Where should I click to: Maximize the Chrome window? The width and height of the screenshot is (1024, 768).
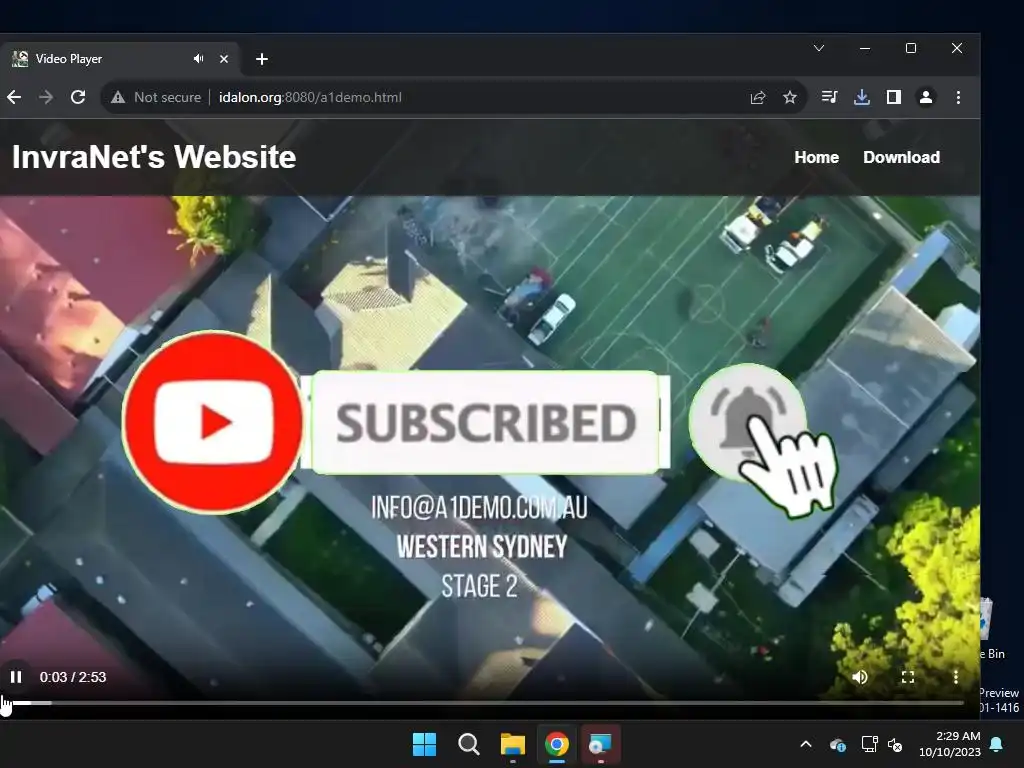[x=911, y=48]
